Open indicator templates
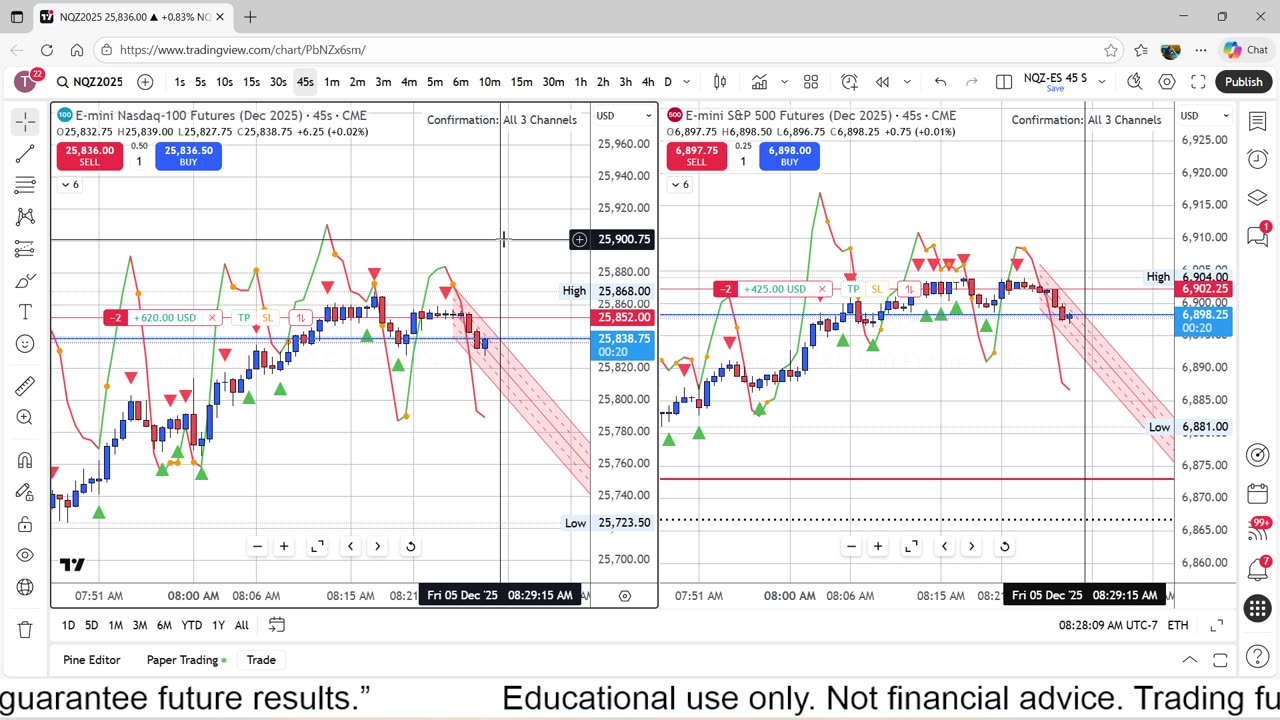Screen dimensions: 1280x720 pos(811,82)
